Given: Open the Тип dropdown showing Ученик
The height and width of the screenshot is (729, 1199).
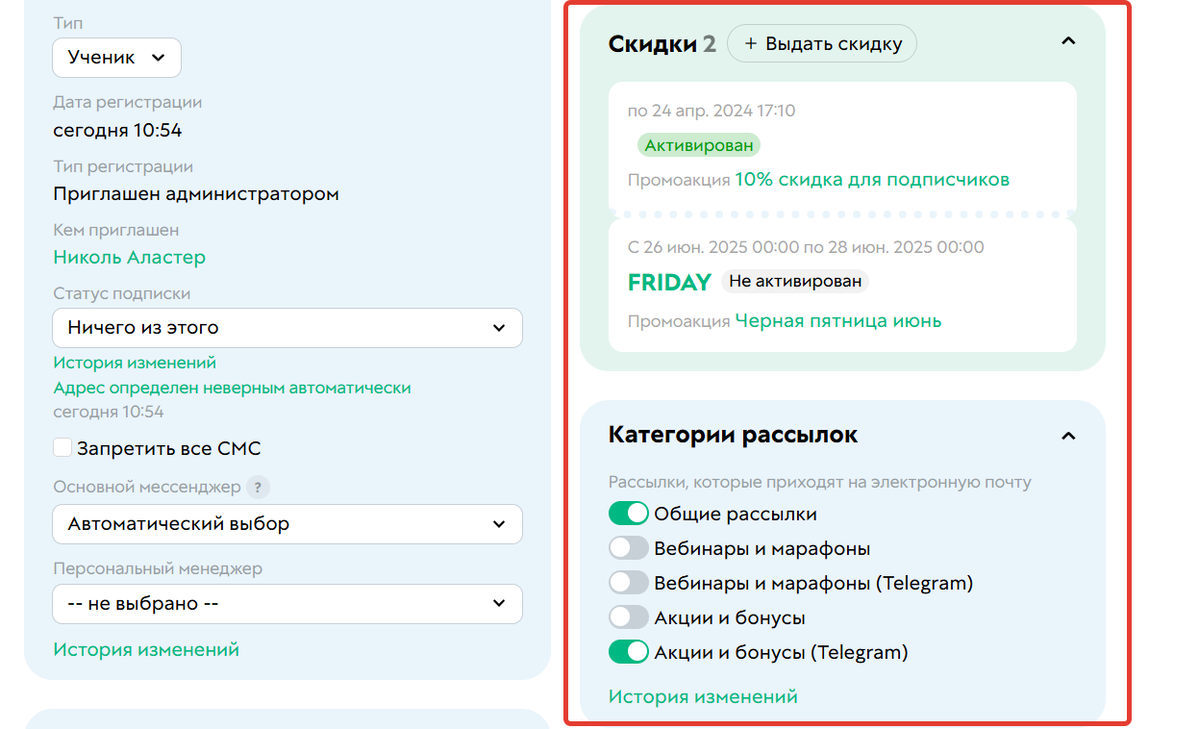Looking at the screenshot, I should pyautogui.click(x=116, y=57).
